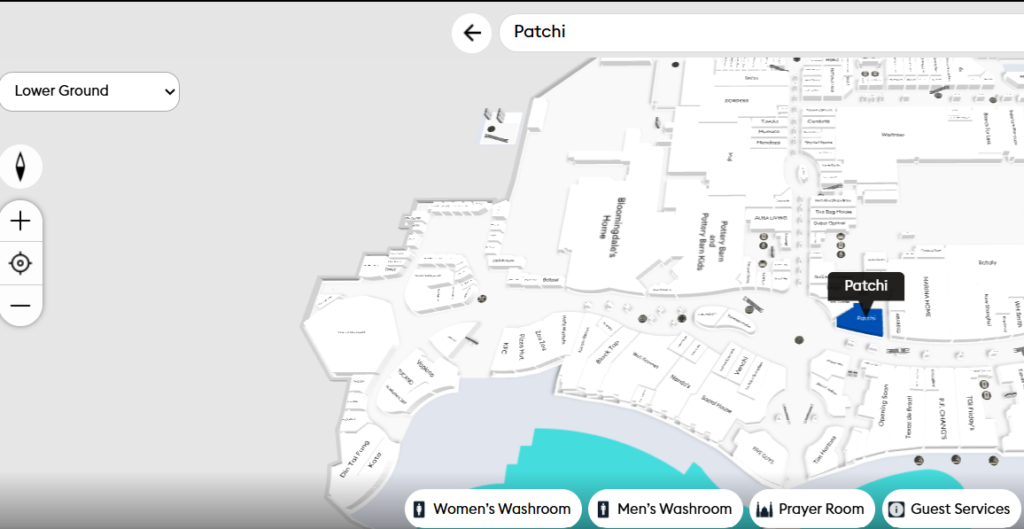Show Prayer Room locations
This screenshot has height=529, width=1024.
(812, 509)
